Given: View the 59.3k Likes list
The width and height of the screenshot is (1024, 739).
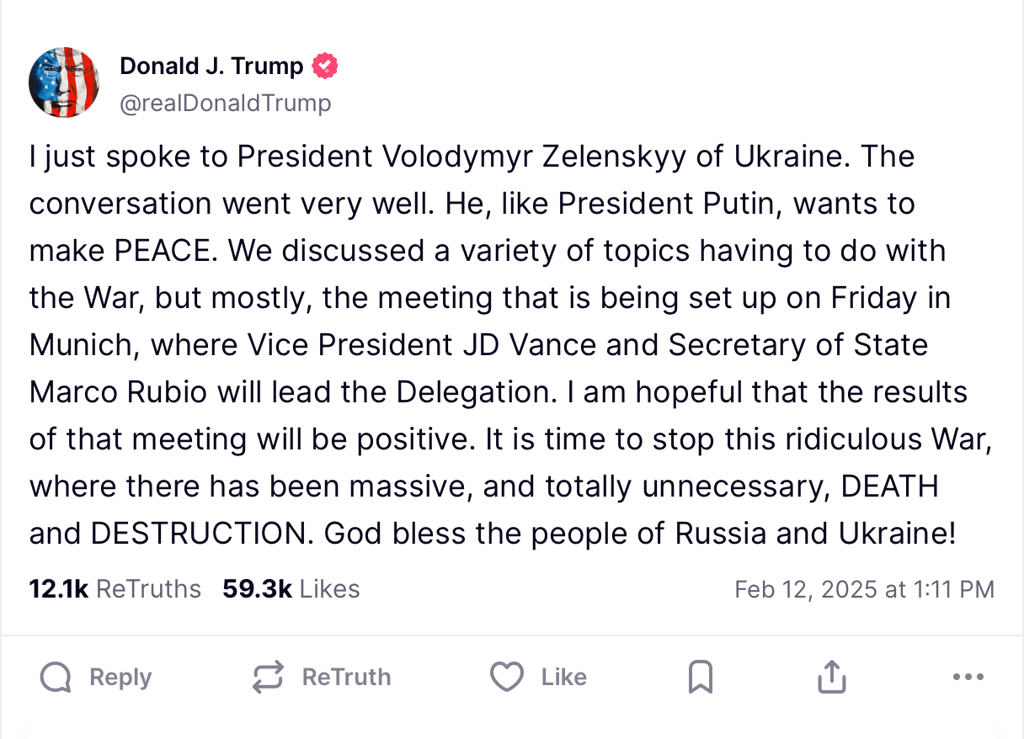Looking at the screenshot, I should 291,589.
